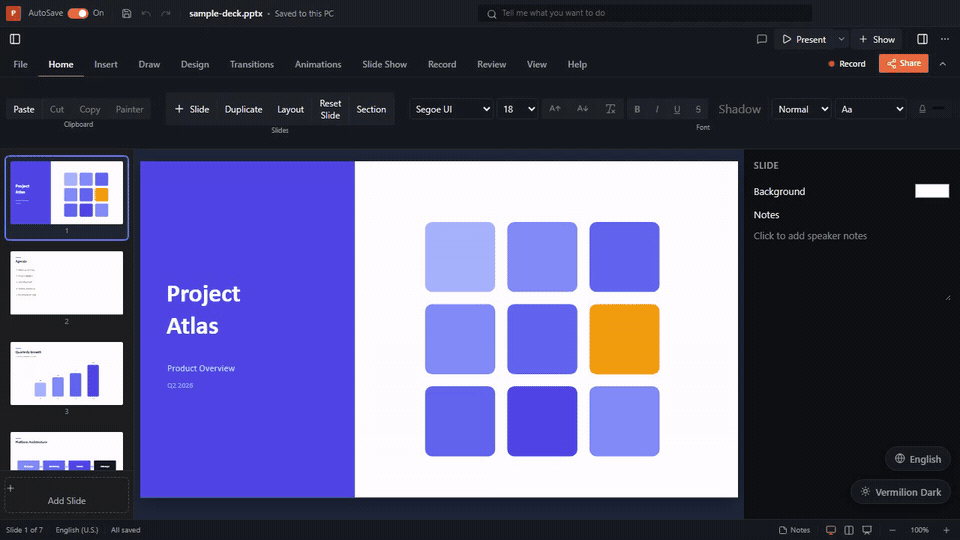Open the Aa text case dropdown
The height and width of the screenshot is (540, 960).
click(x=871, y=109)
